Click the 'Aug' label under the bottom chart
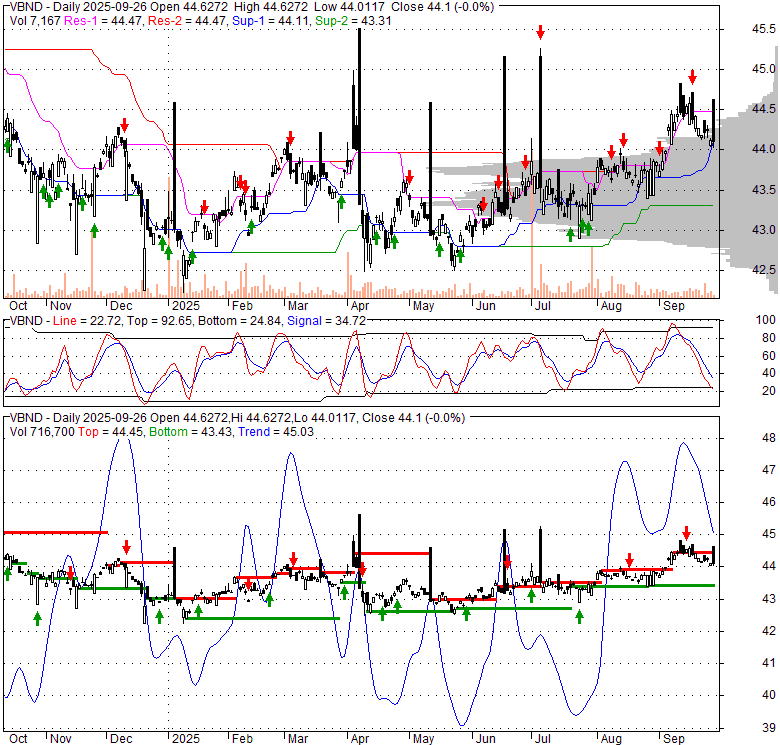This screenshot has height=745, width=780. pos(611,739)
